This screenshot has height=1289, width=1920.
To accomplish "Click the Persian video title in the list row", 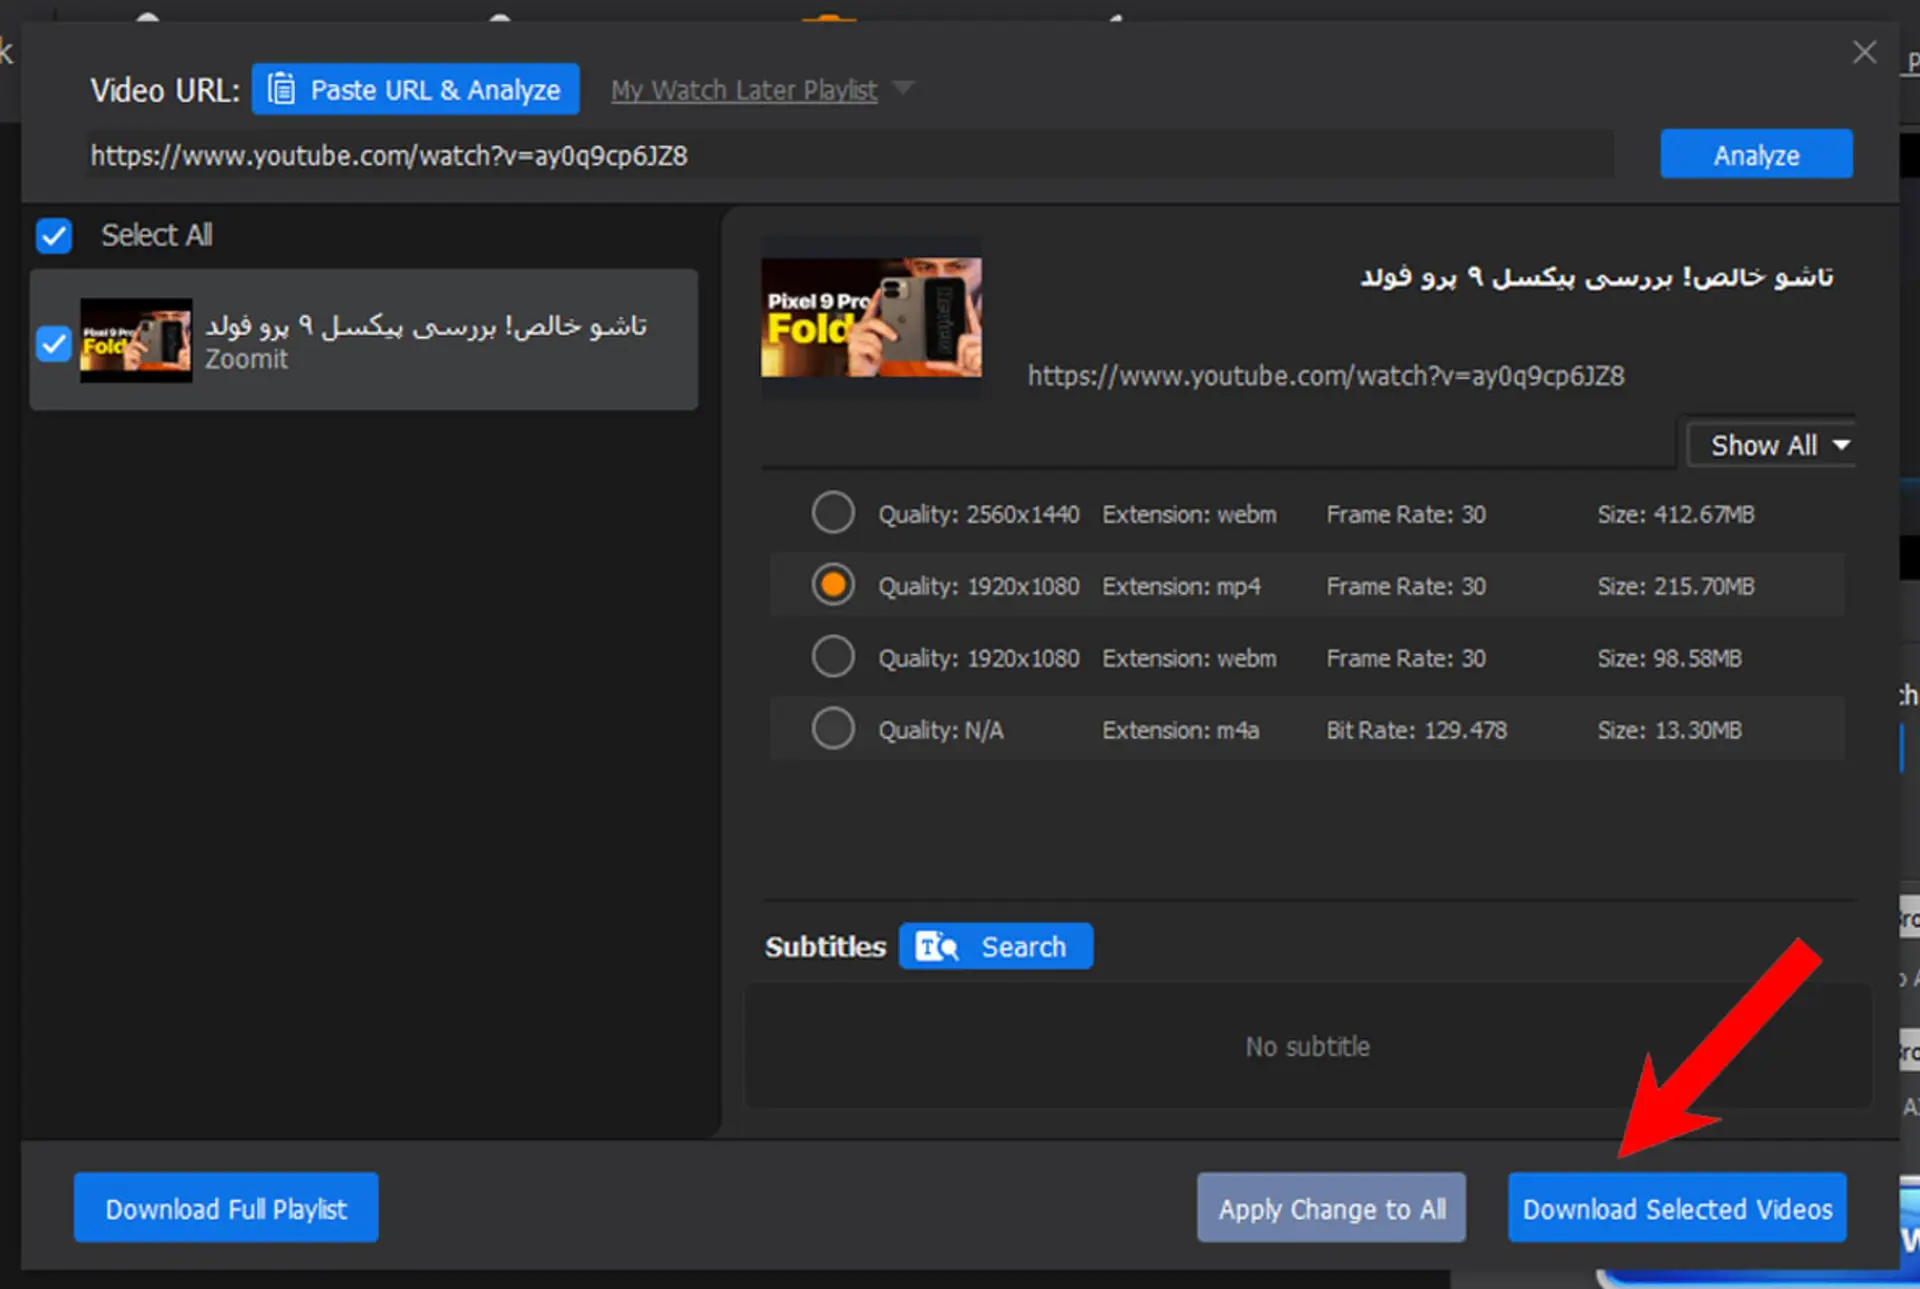I will pyautogui.click(x=426, y=326).
